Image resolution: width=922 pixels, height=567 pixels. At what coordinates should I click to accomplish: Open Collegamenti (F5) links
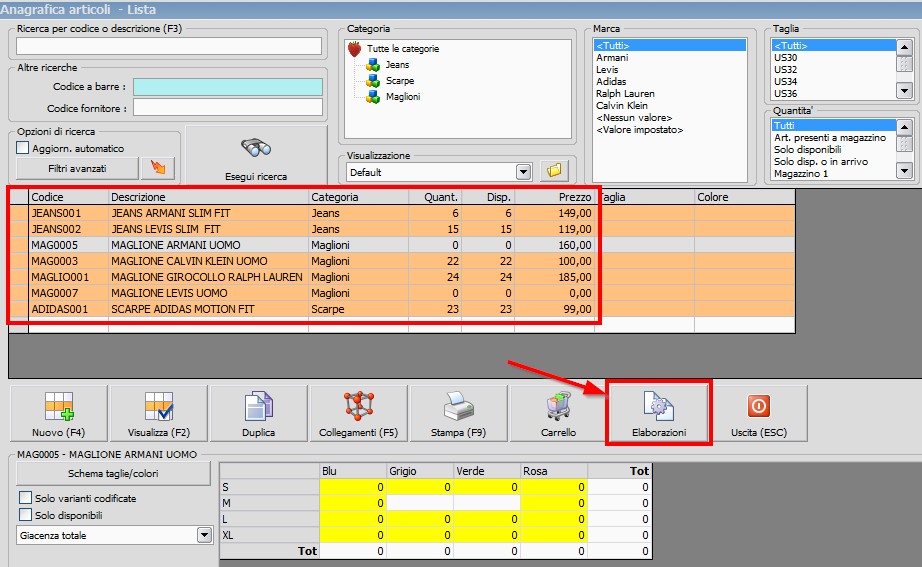click(x=359, y=413)
